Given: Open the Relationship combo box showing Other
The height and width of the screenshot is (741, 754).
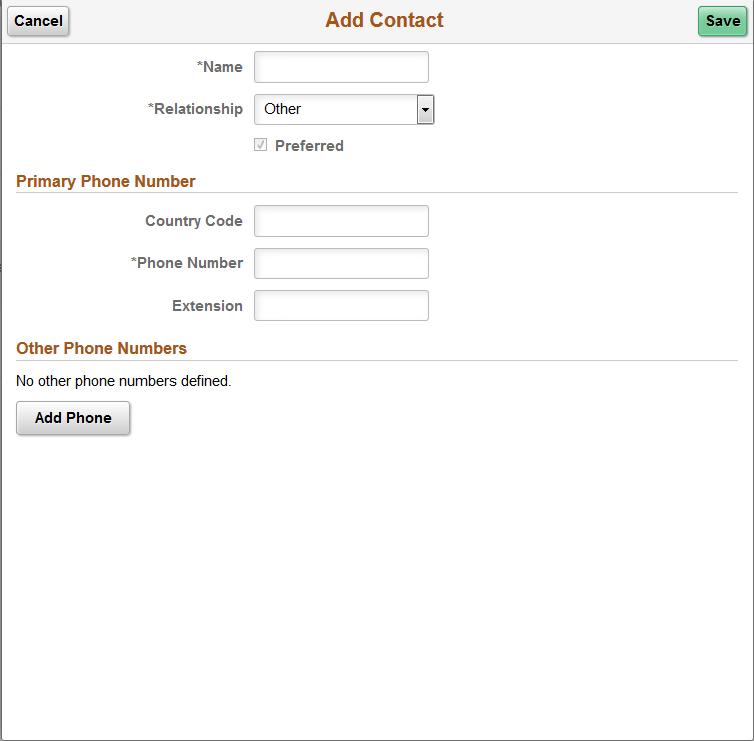Looking at the screenshot, I should [344, 109].
